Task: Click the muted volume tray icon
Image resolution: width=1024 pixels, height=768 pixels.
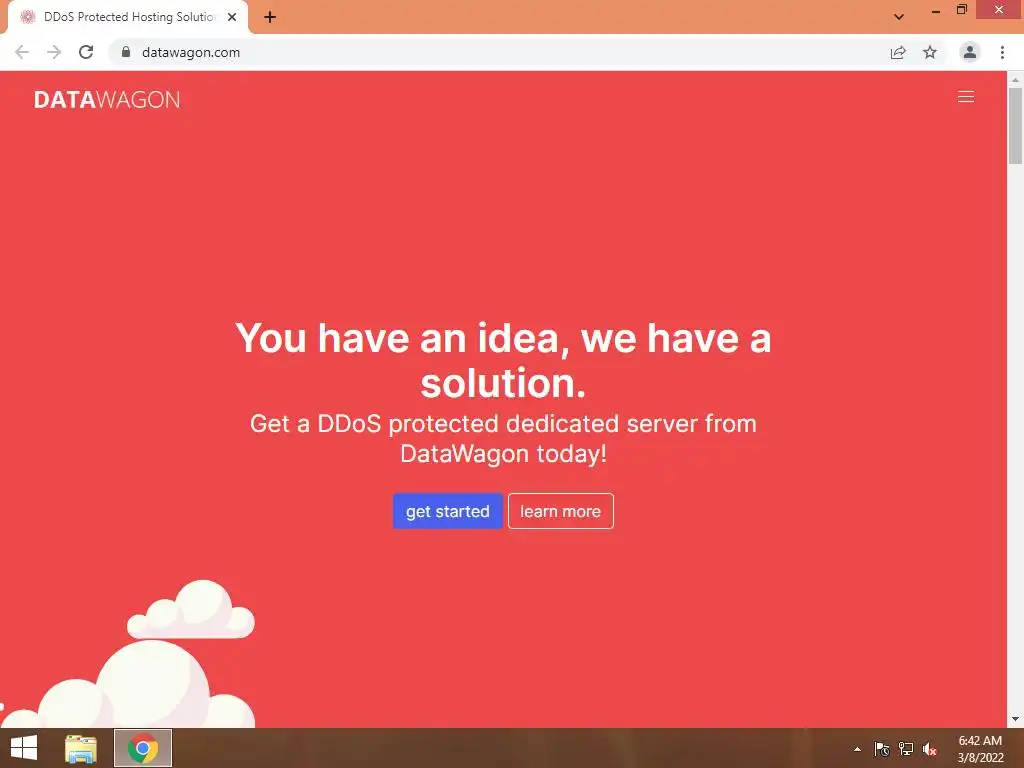Action: point(930,749)
